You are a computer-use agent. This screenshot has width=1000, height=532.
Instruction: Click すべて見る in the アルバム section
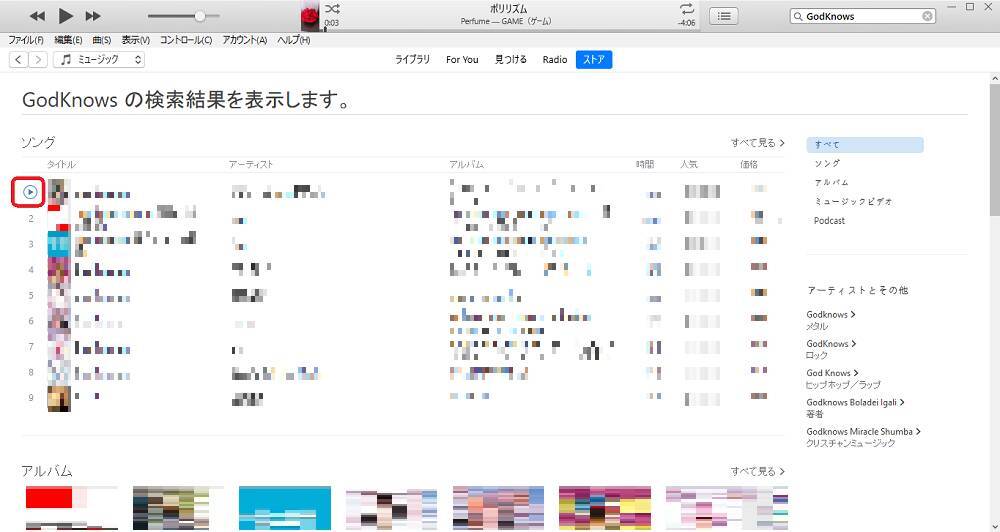[x=758, y=471]
